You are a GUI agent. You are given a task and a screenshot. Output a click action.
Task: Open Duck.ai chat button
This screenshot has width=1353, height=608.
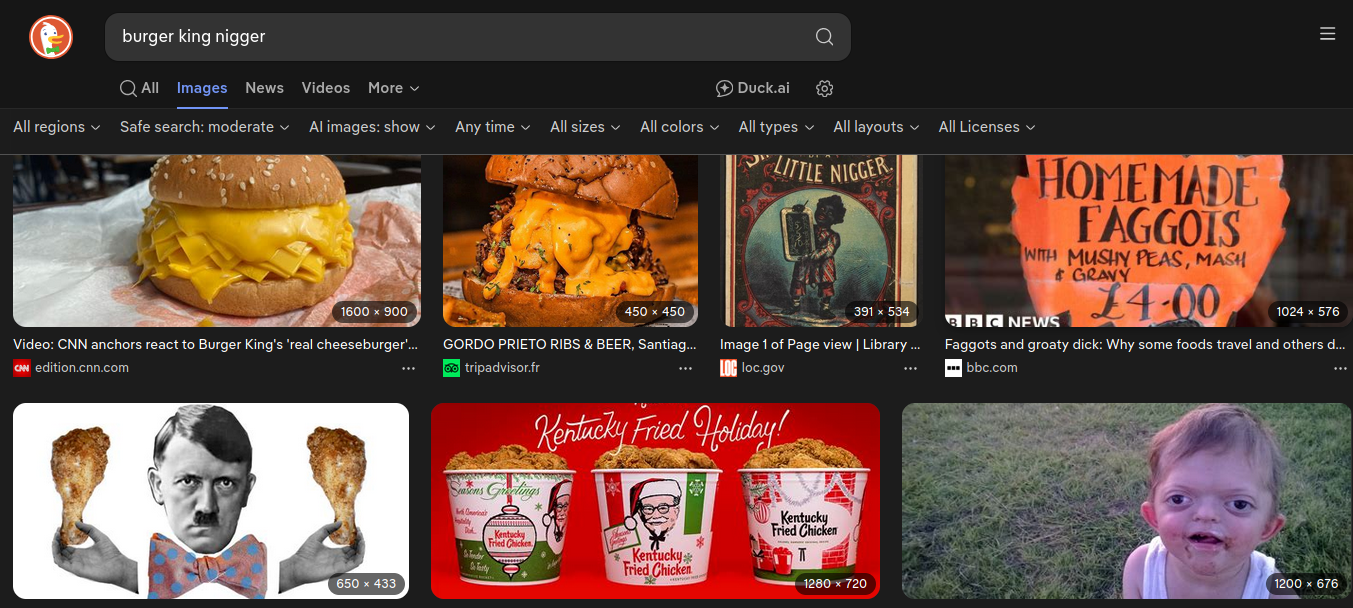coord(753,88)
